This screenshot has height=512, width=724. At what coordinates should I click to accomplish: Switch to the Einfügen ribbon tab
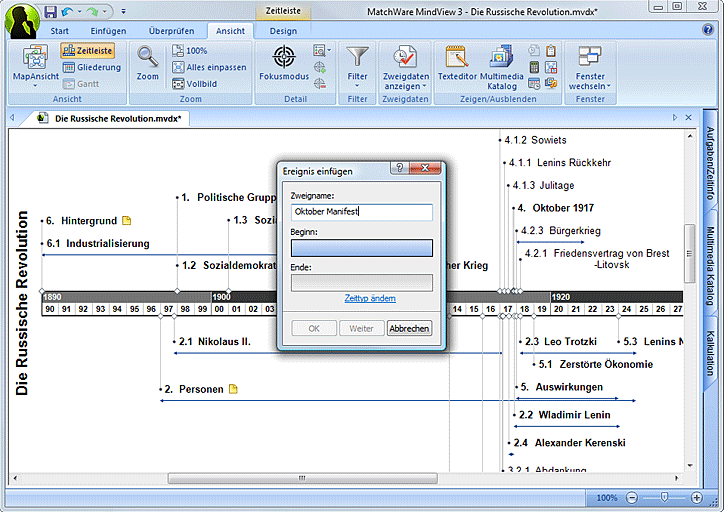pyautogui.click(x=108, y=31)
